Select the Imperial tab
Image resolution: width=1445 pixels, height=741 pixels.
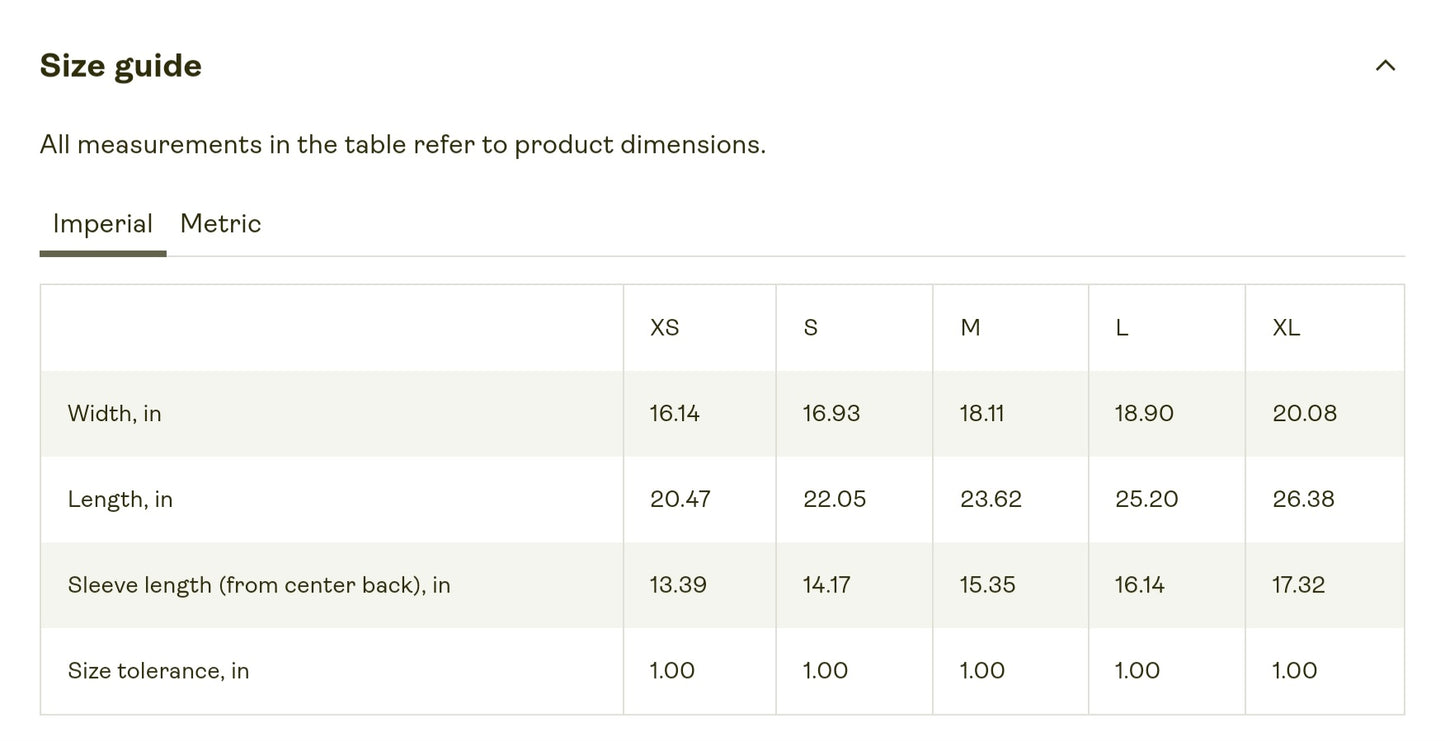click(102, 224)
